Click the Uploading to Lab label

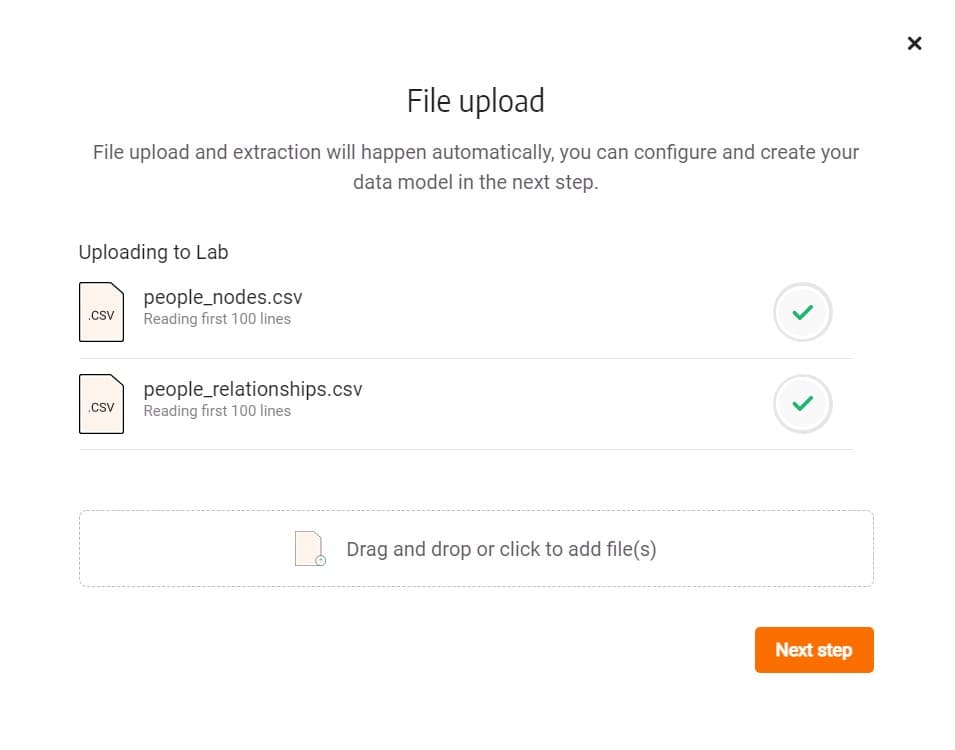point(153,252)
